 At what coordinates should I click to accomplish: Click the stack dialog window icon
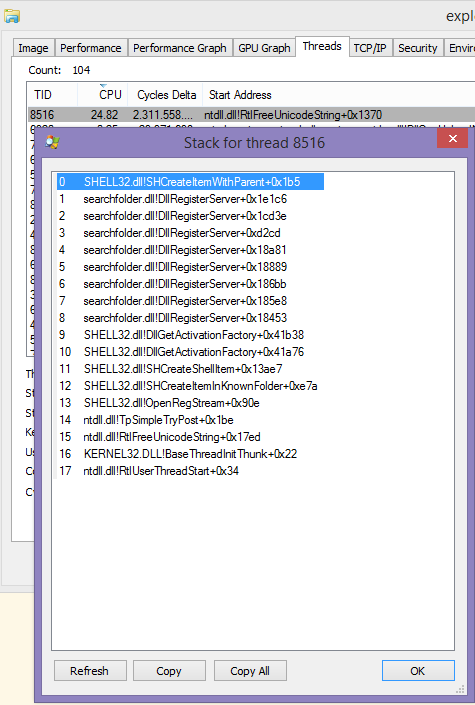(52, 143)
